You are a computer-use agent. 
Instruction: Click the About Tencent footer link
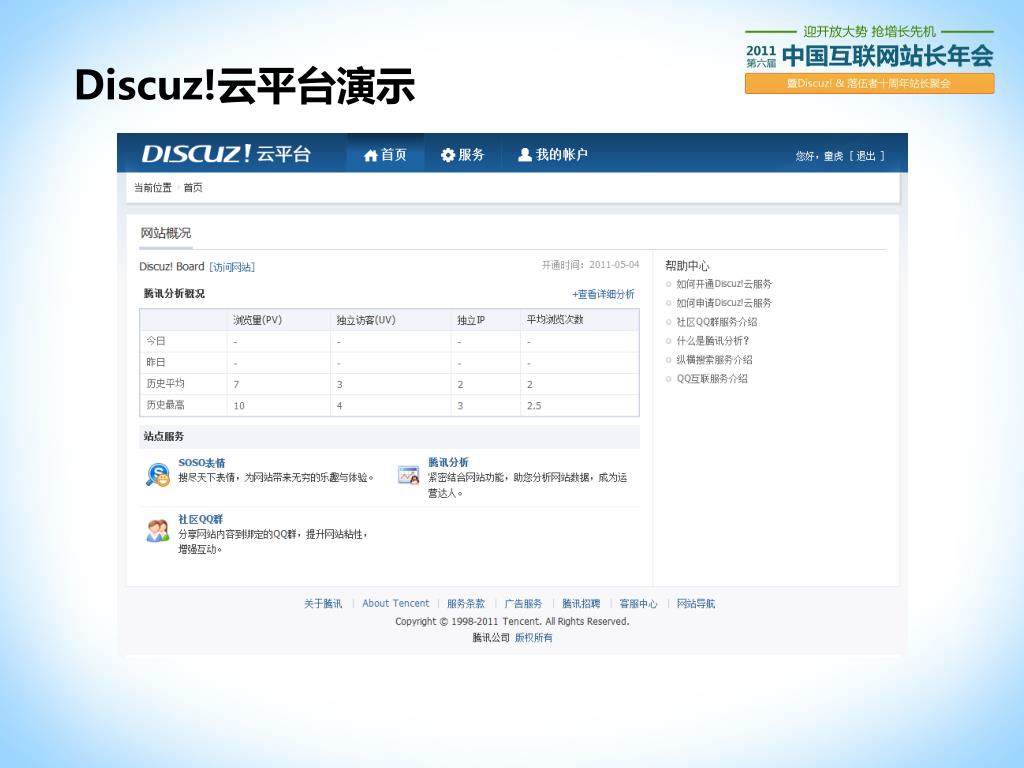[x=396, y=603]
